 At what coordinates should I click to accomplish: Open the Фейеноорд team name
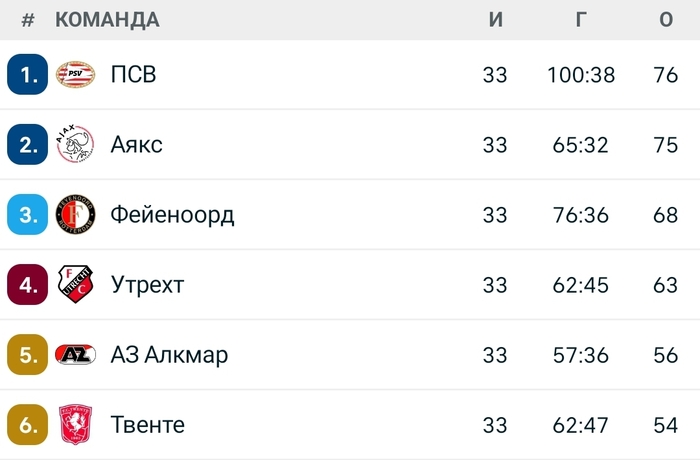click(x=172, y=215)
